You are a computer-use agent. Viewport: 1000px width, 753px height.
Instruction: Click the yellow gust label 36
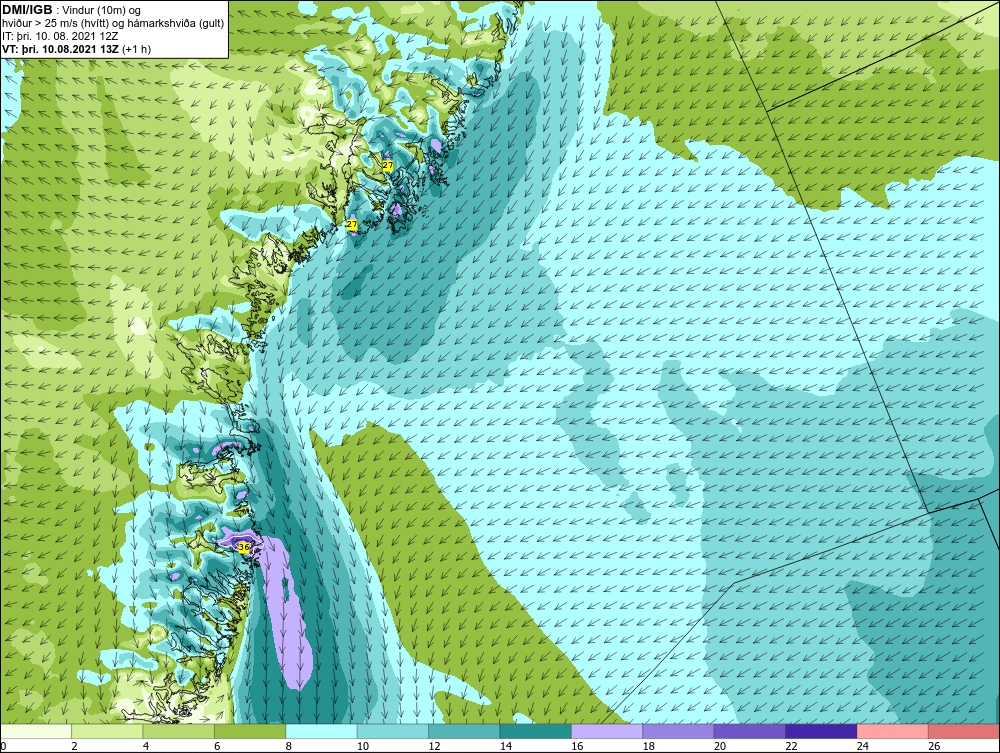click(244, 547)
